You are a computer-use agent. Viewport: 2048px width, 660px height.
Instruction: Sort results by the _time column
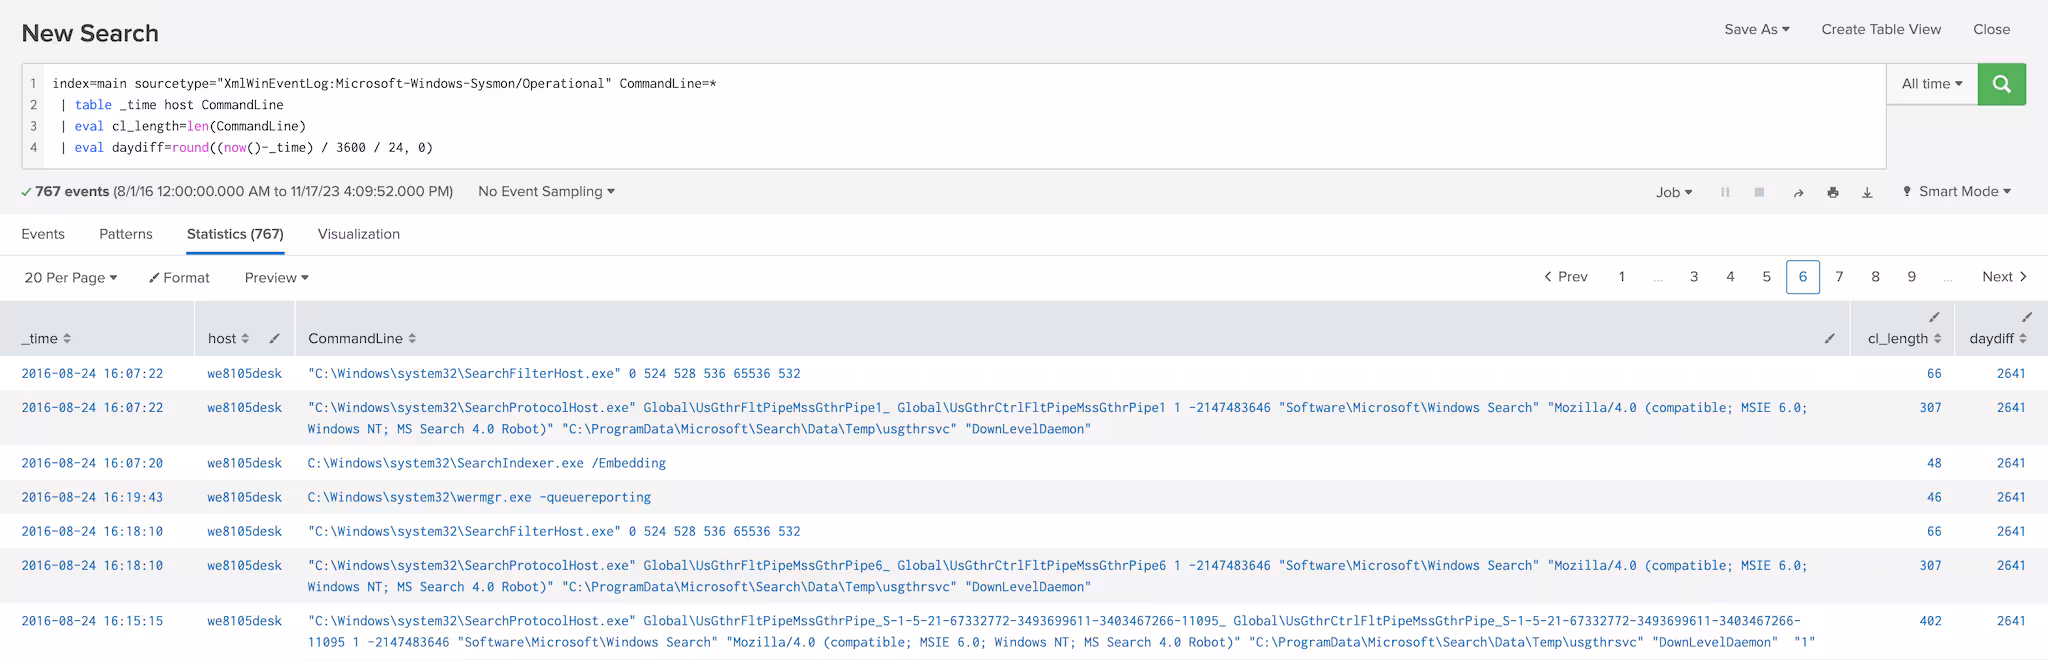pyautogui.click(x=46, y=339)
